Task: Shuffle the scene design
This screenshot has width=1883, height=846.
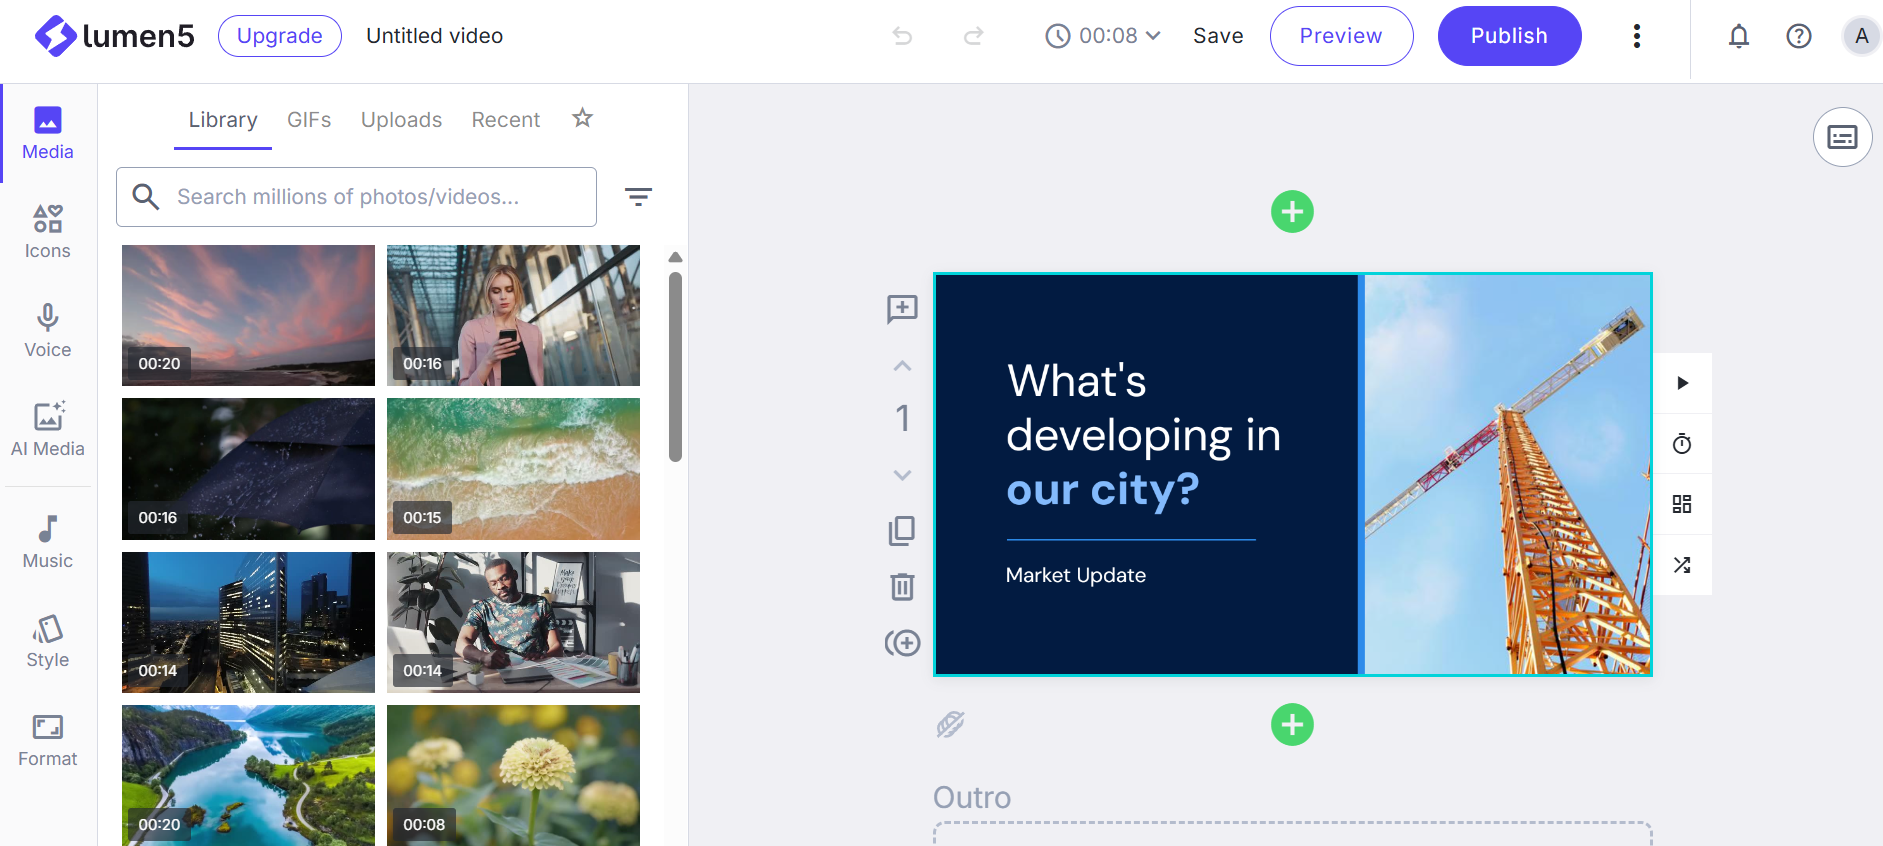Action: 1682,565
